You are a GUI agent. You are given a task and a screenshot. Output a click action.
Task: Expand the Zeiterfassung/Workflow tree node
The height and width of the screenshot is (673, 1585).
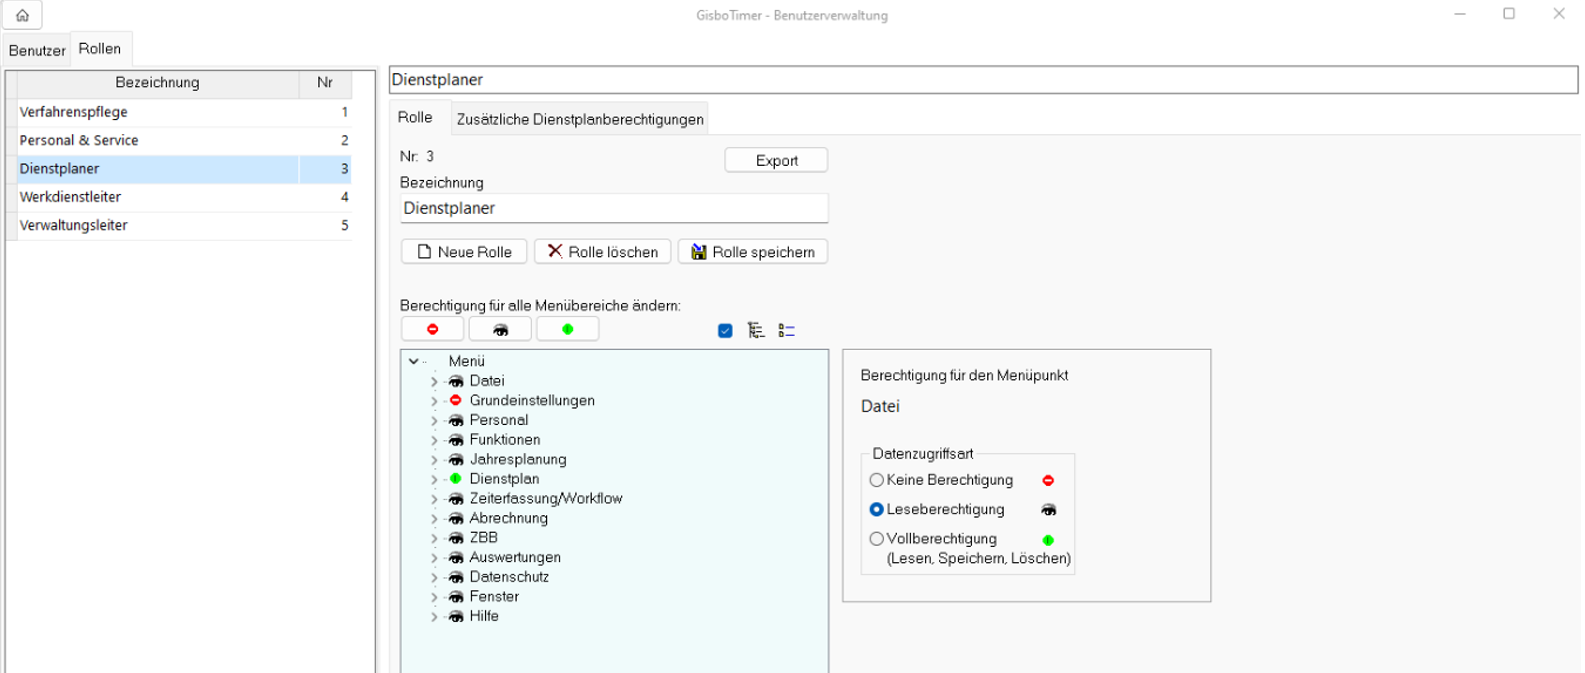(434, 499)
